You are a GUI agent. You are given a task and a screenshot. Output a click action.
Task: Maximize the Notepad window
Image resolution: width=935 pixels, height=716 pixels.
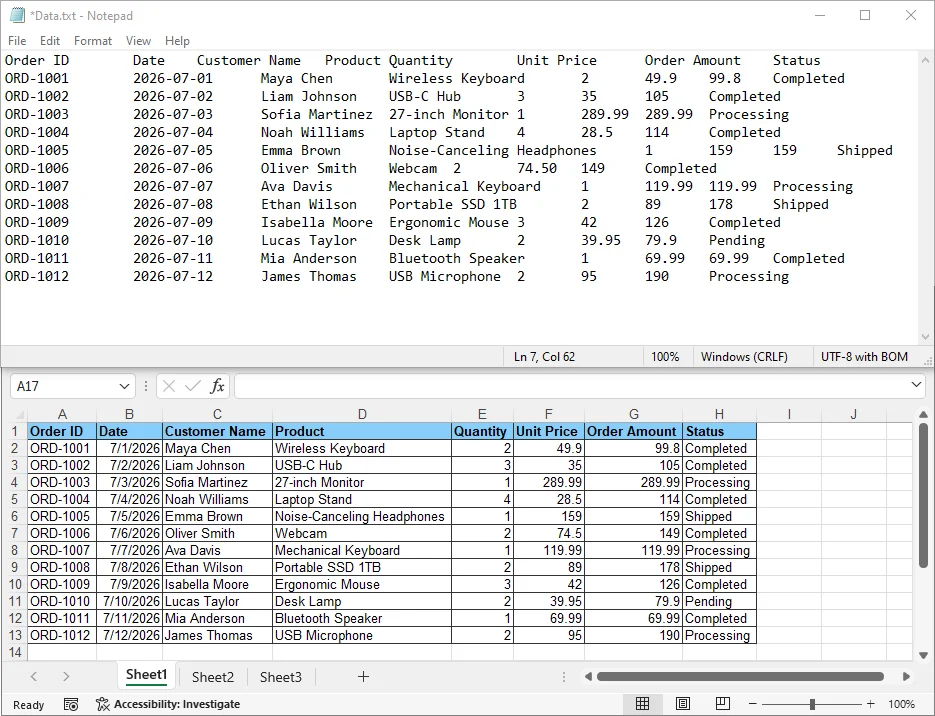click(x=865, y=16)
